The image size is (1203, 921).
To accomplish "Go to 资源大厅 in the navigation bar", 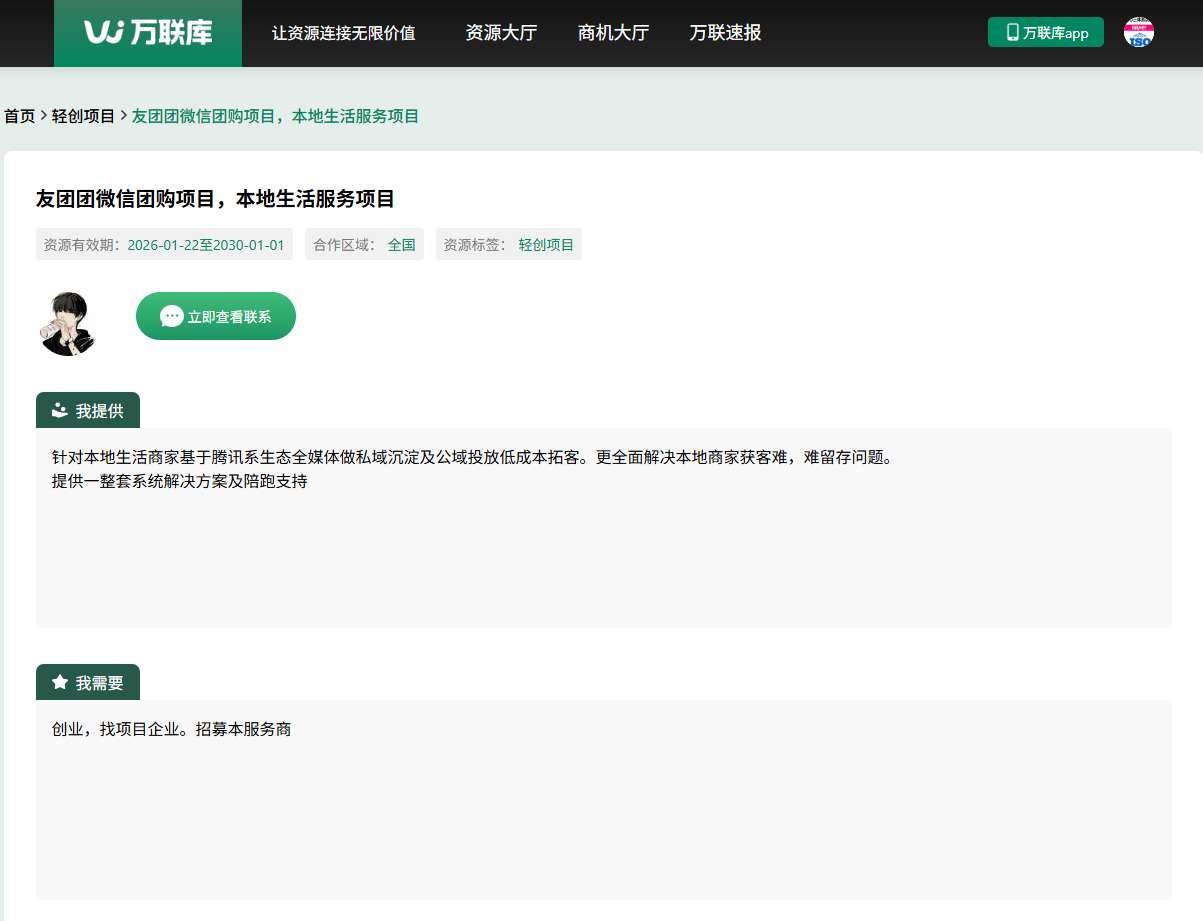I will [x=501, y=33].
